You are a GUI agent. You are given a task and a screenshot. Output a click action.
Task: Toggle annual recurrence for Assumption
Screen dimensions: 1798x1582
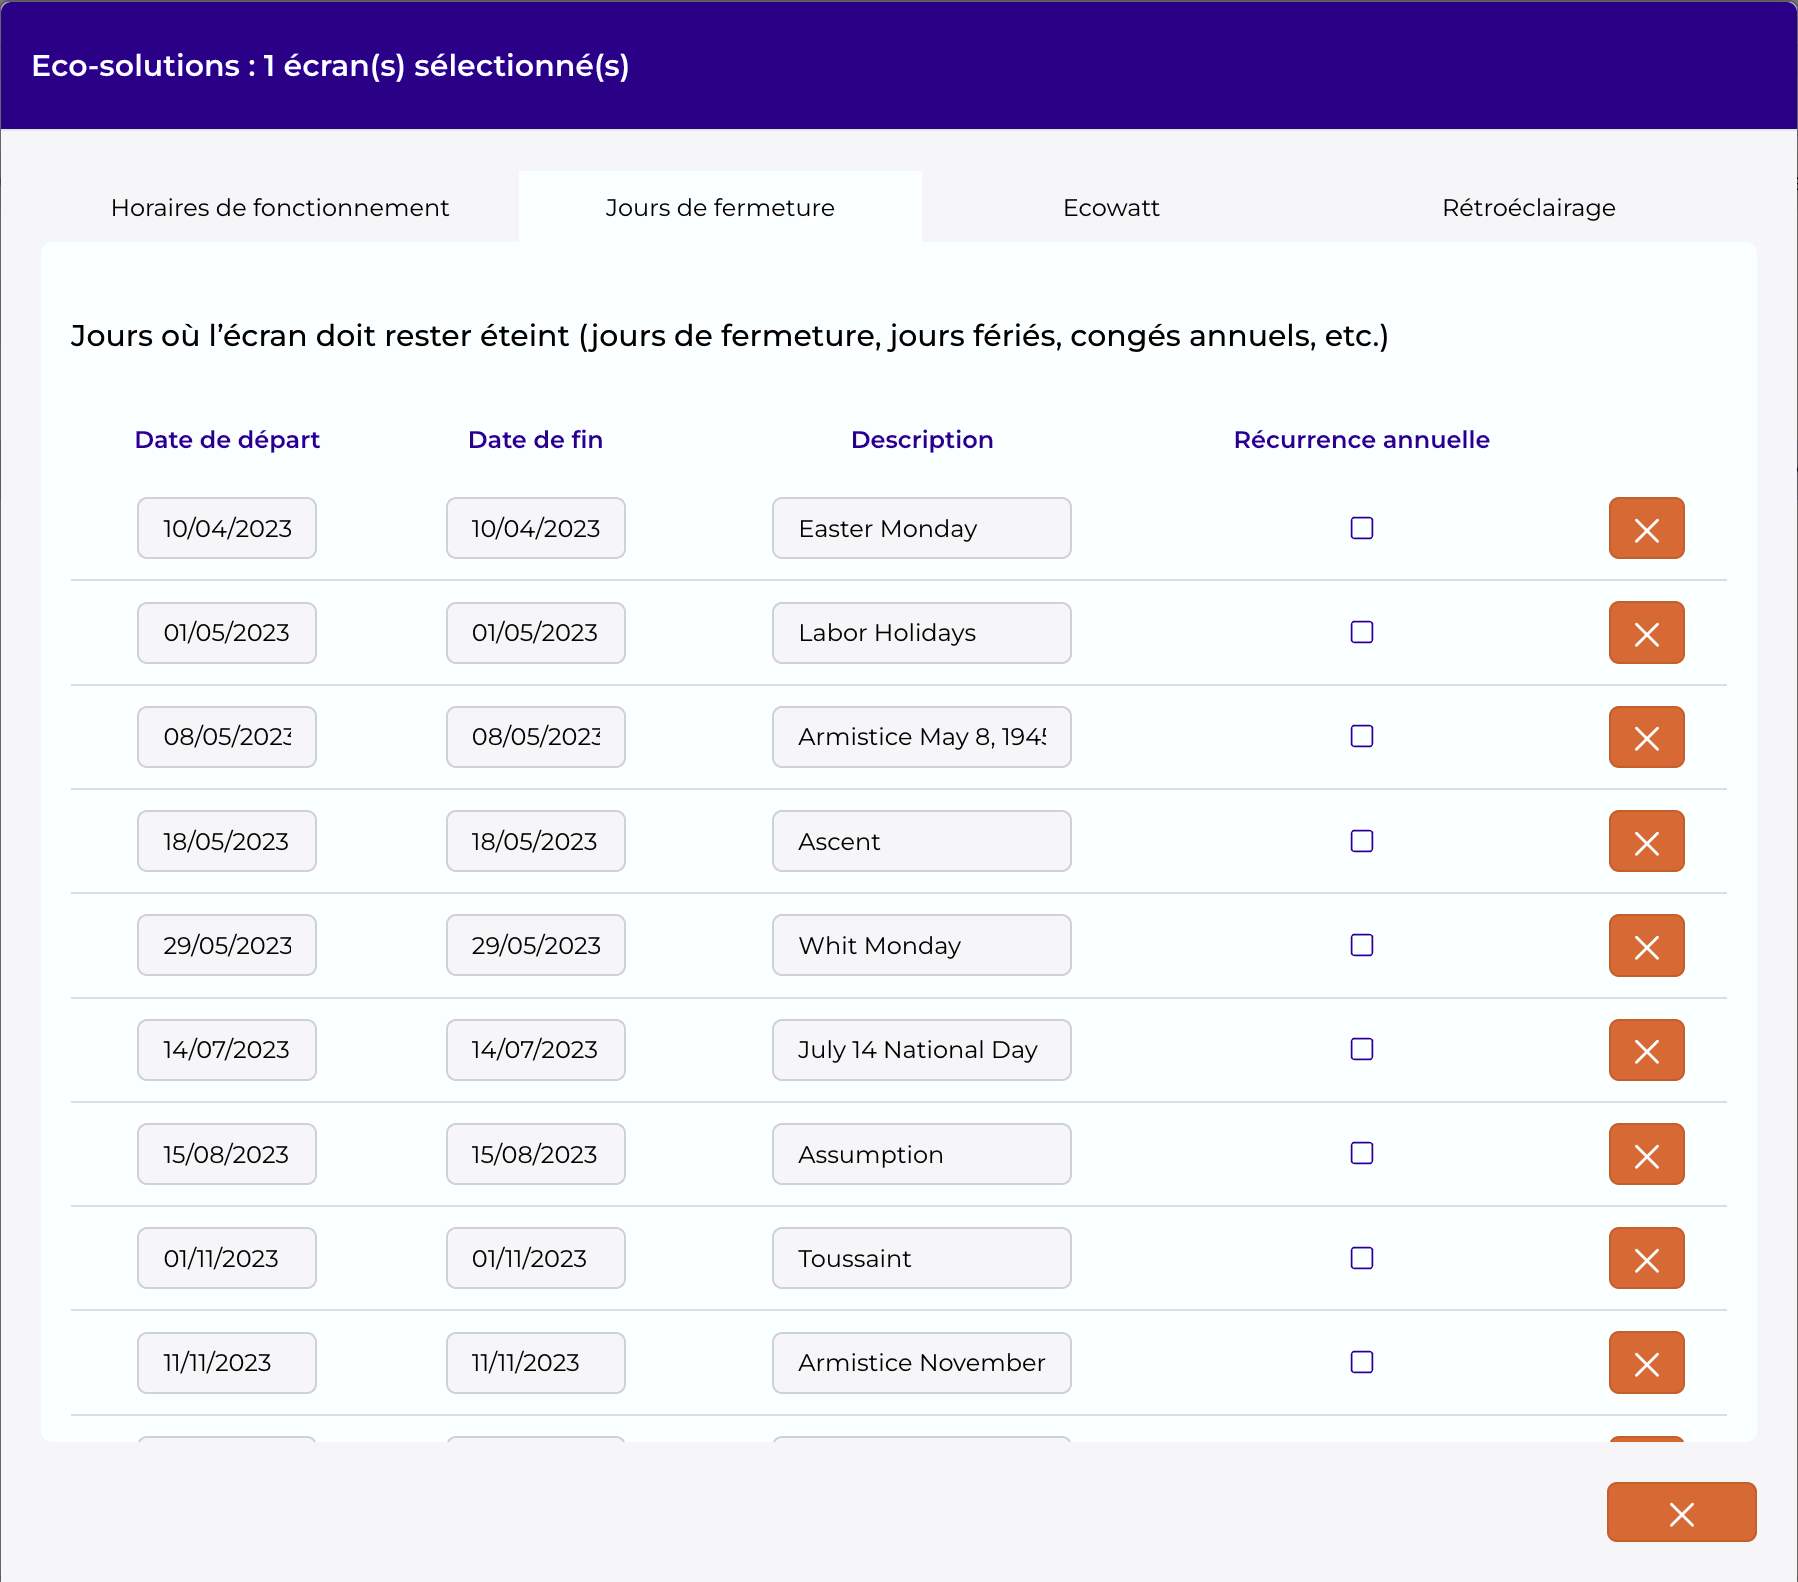point(1361,1153)
